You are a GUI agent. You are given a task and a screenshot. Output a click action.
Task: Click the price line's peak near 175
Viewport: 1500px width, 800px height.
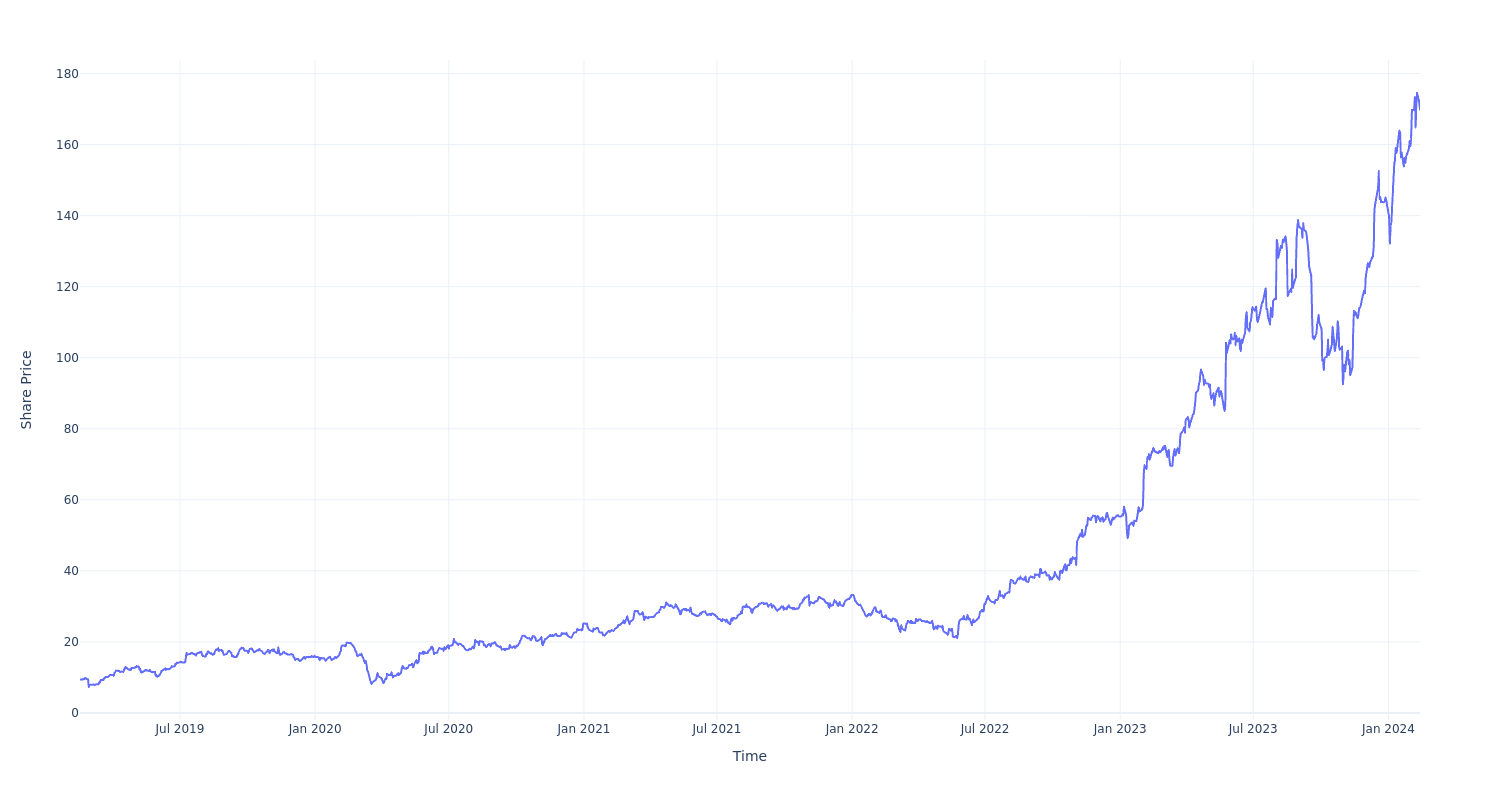(1416, 93)
